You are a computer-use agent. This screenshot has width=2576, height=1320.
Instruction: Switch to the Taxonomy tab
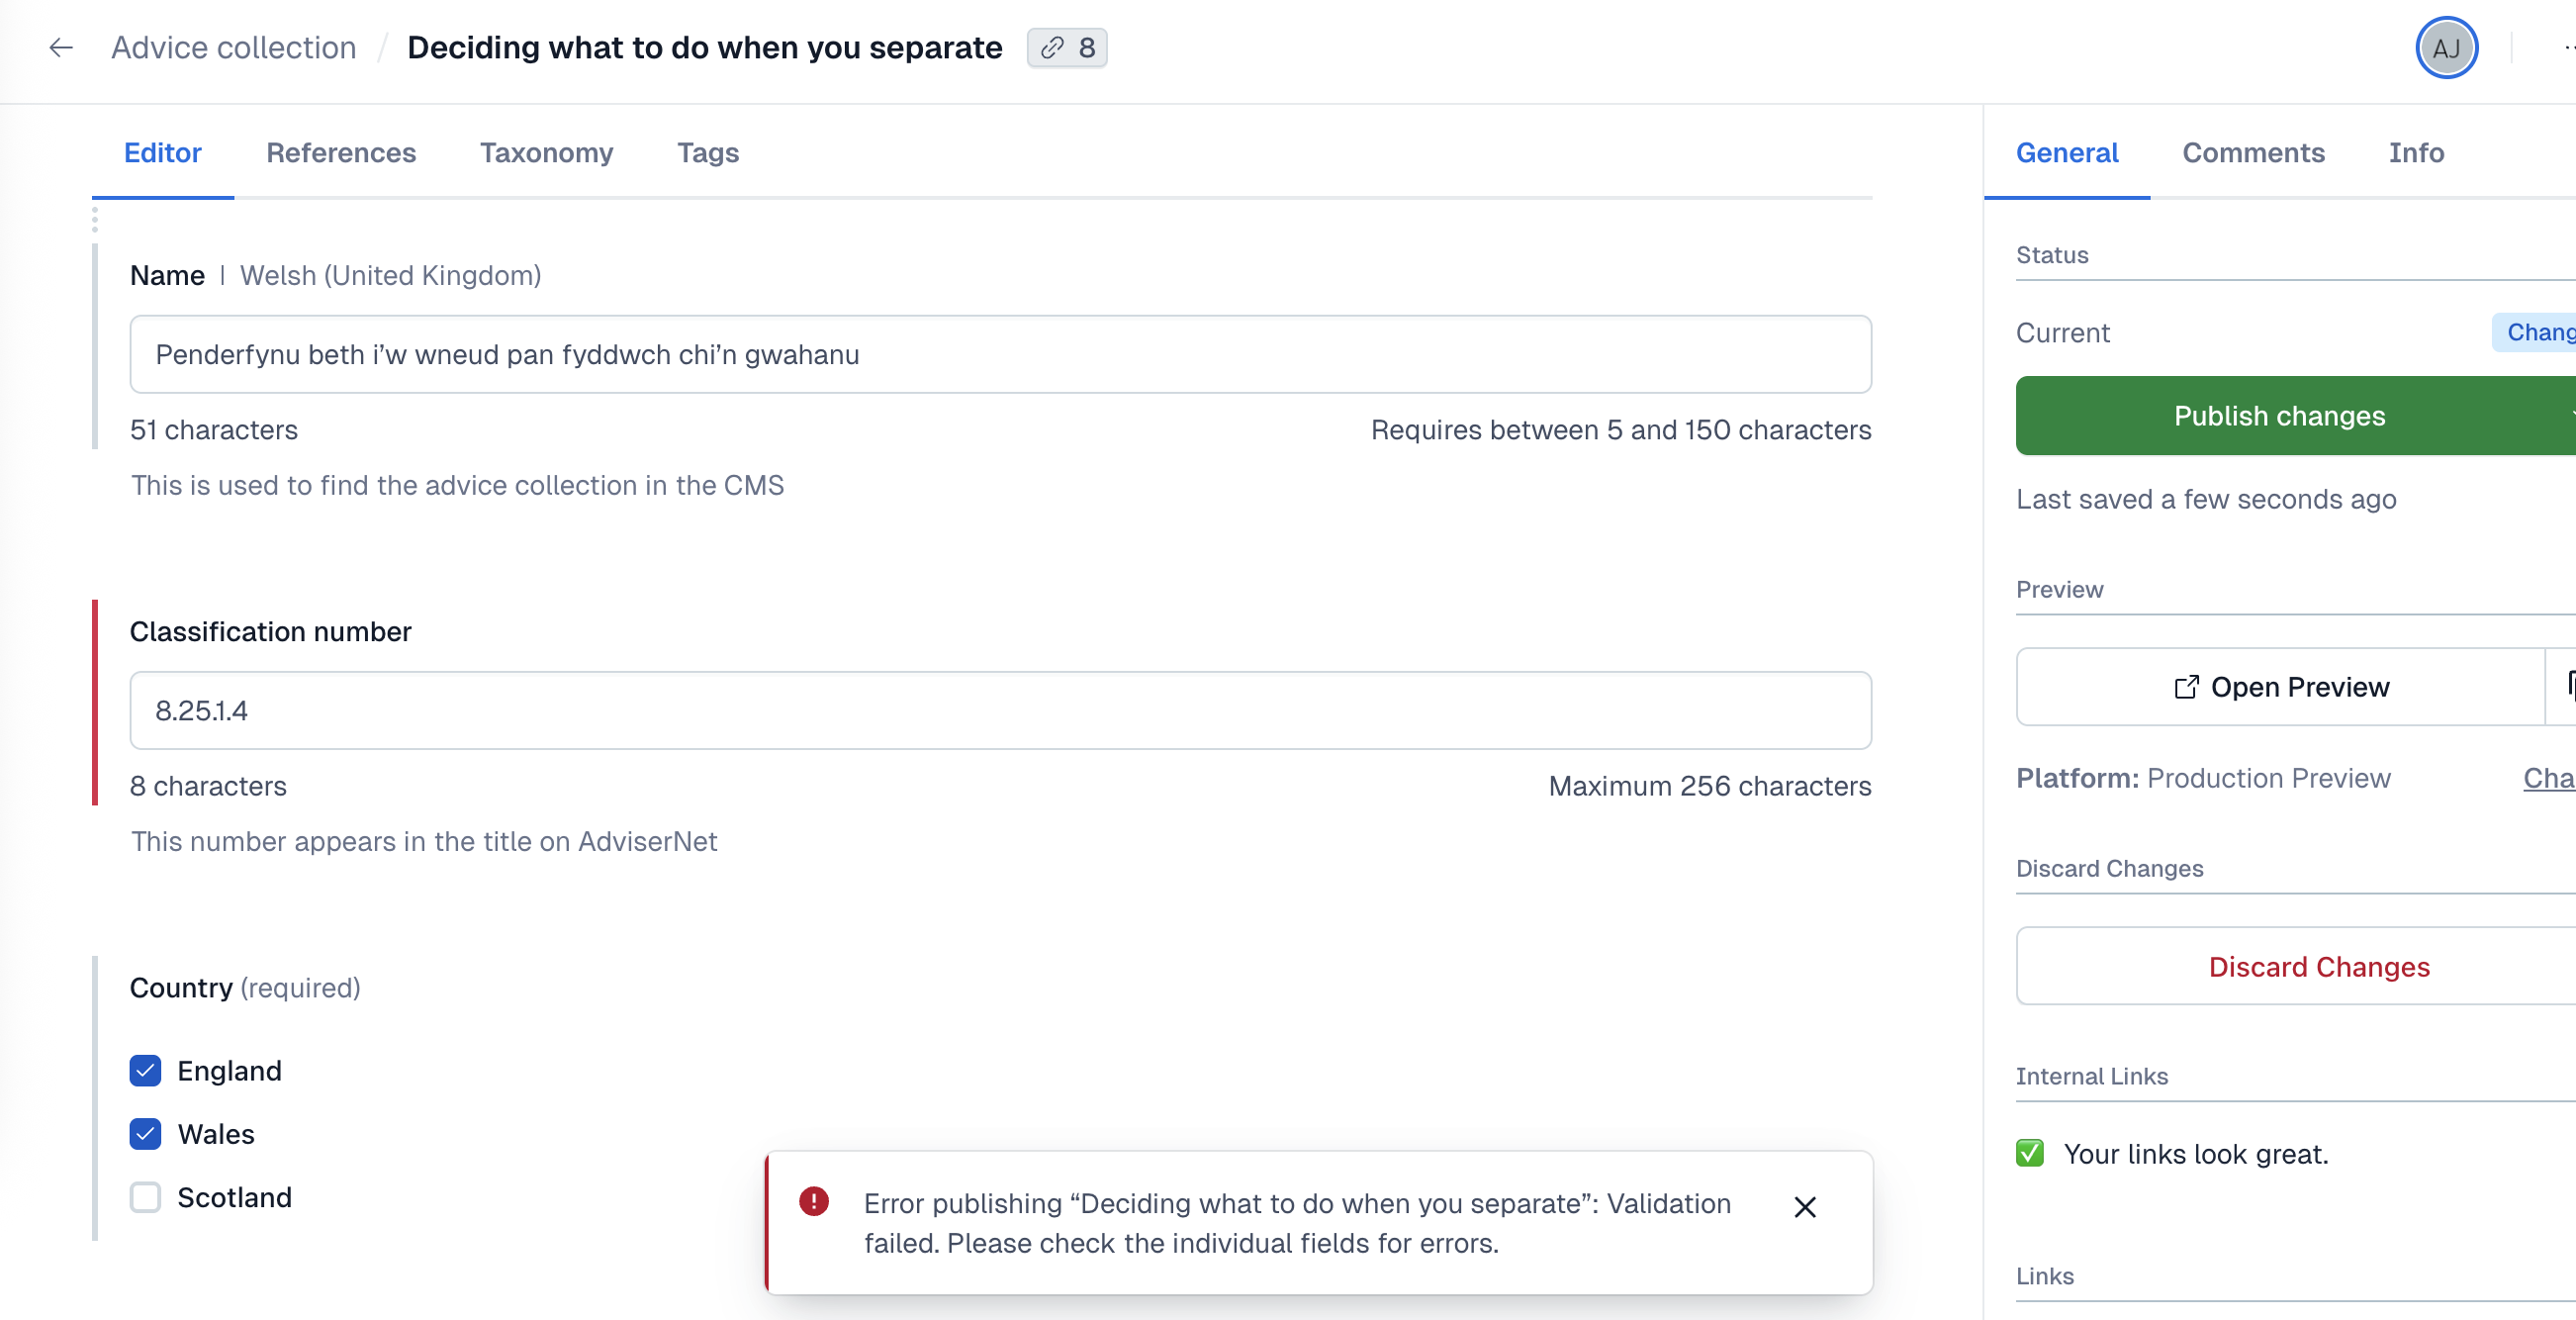(546, 153)
